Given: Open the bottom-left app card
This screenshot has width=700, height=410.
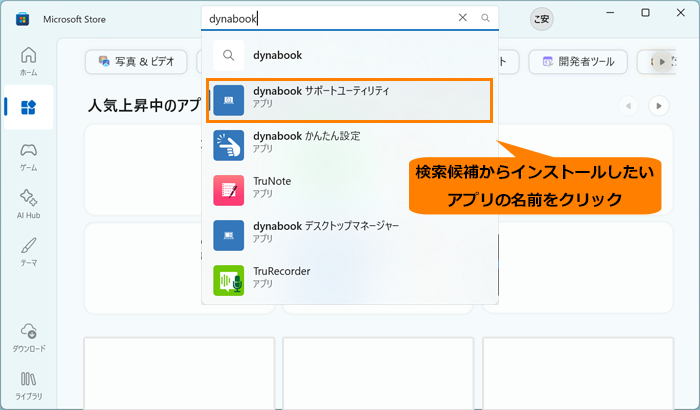Looking at the screenshot, I should pyautogui.click(x=179, y=373).
